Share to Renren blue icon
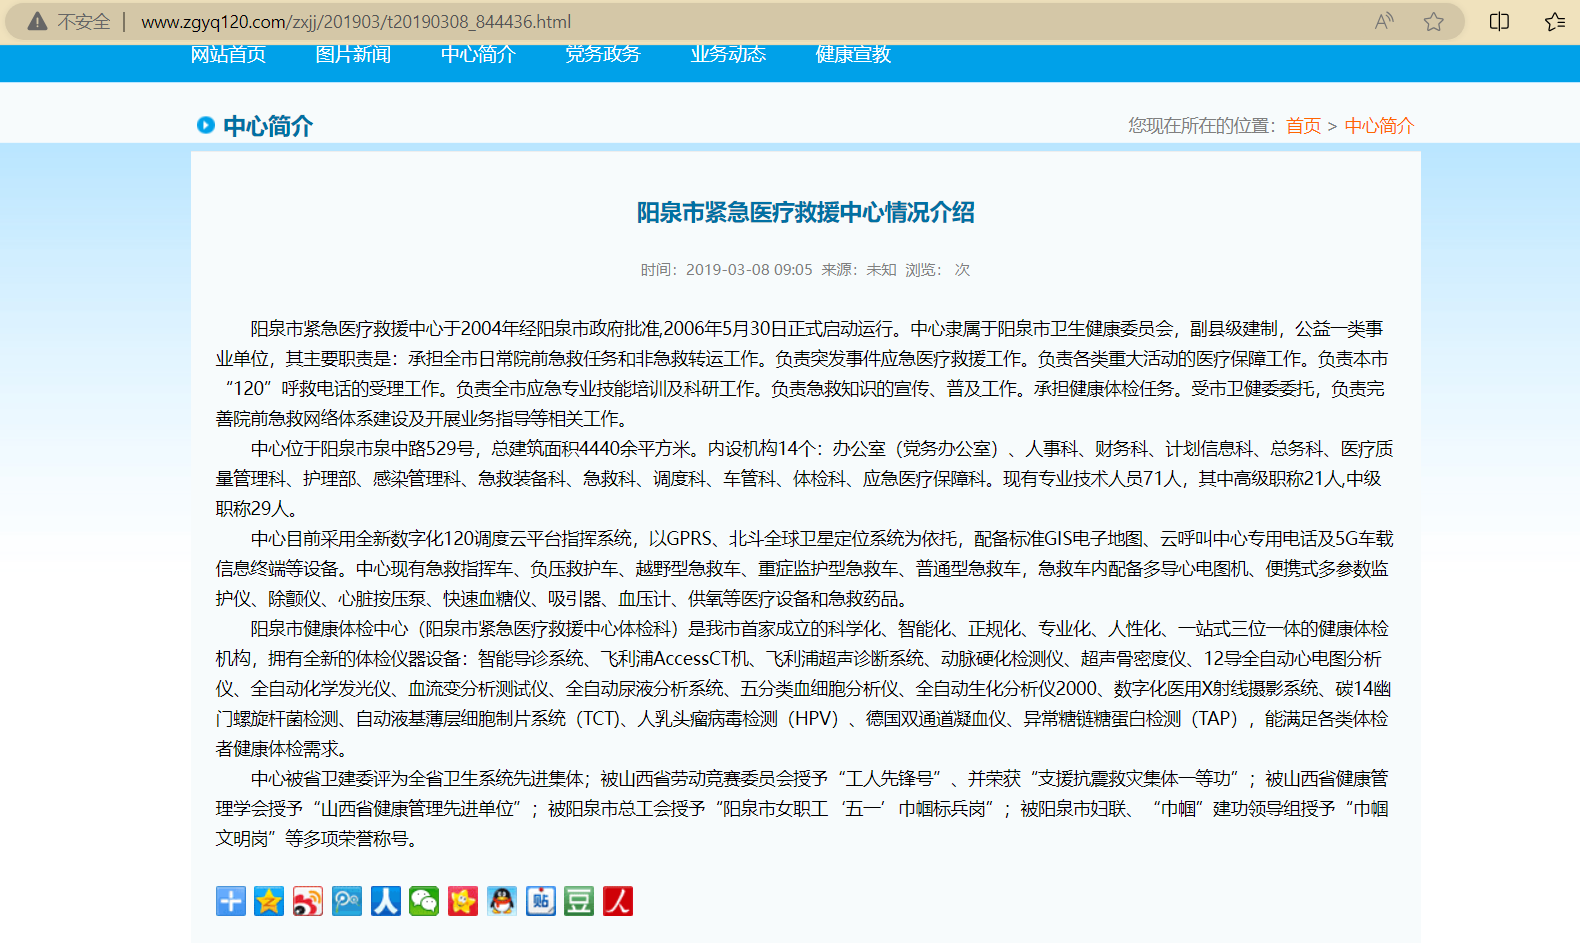 386,901
